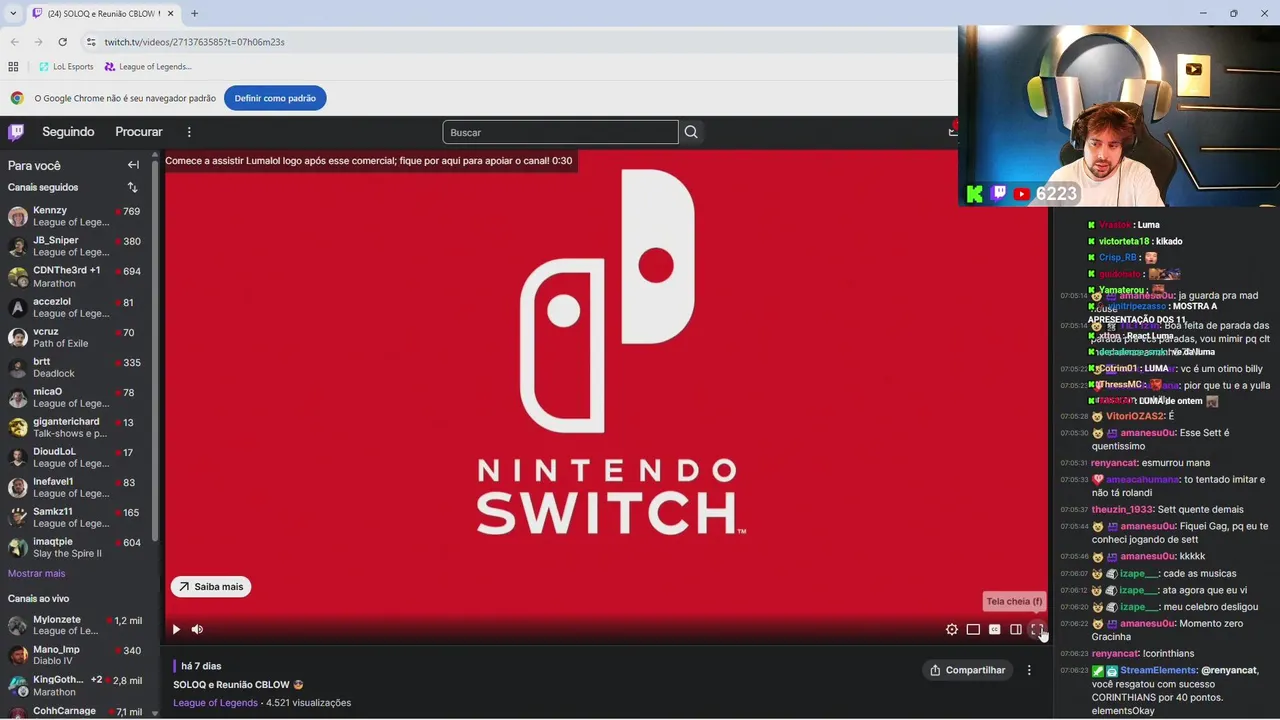Mute the video player volume
Viewport: 1280px width, 720px height.
click(197, 629)
